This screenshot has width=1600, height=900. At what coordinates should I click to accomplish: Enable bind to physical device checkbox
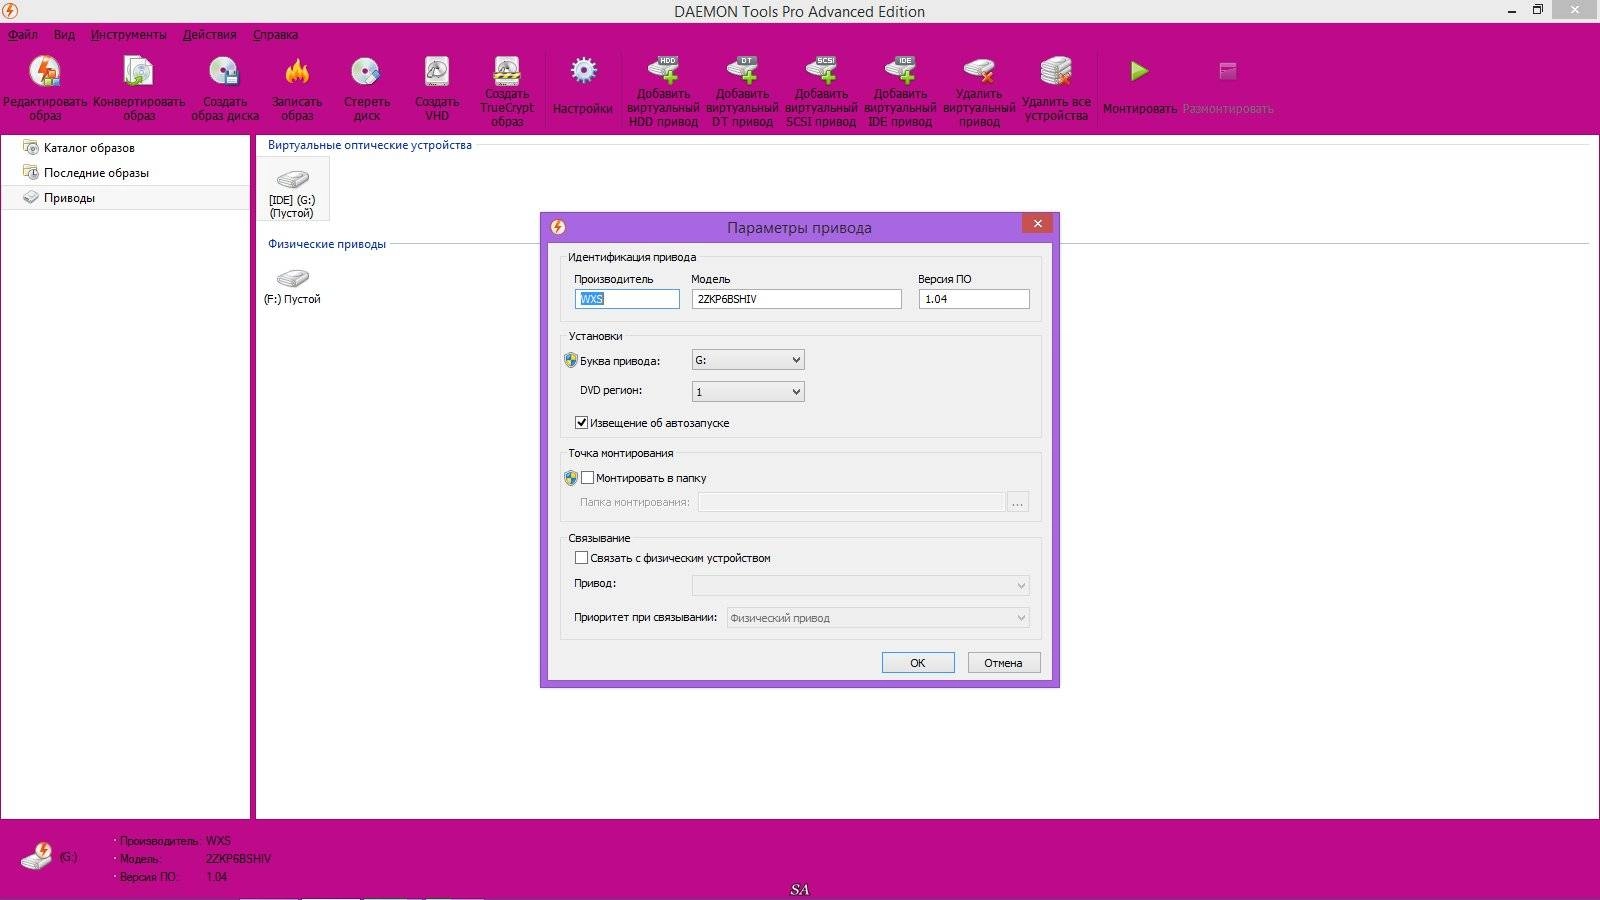[581, 558]
